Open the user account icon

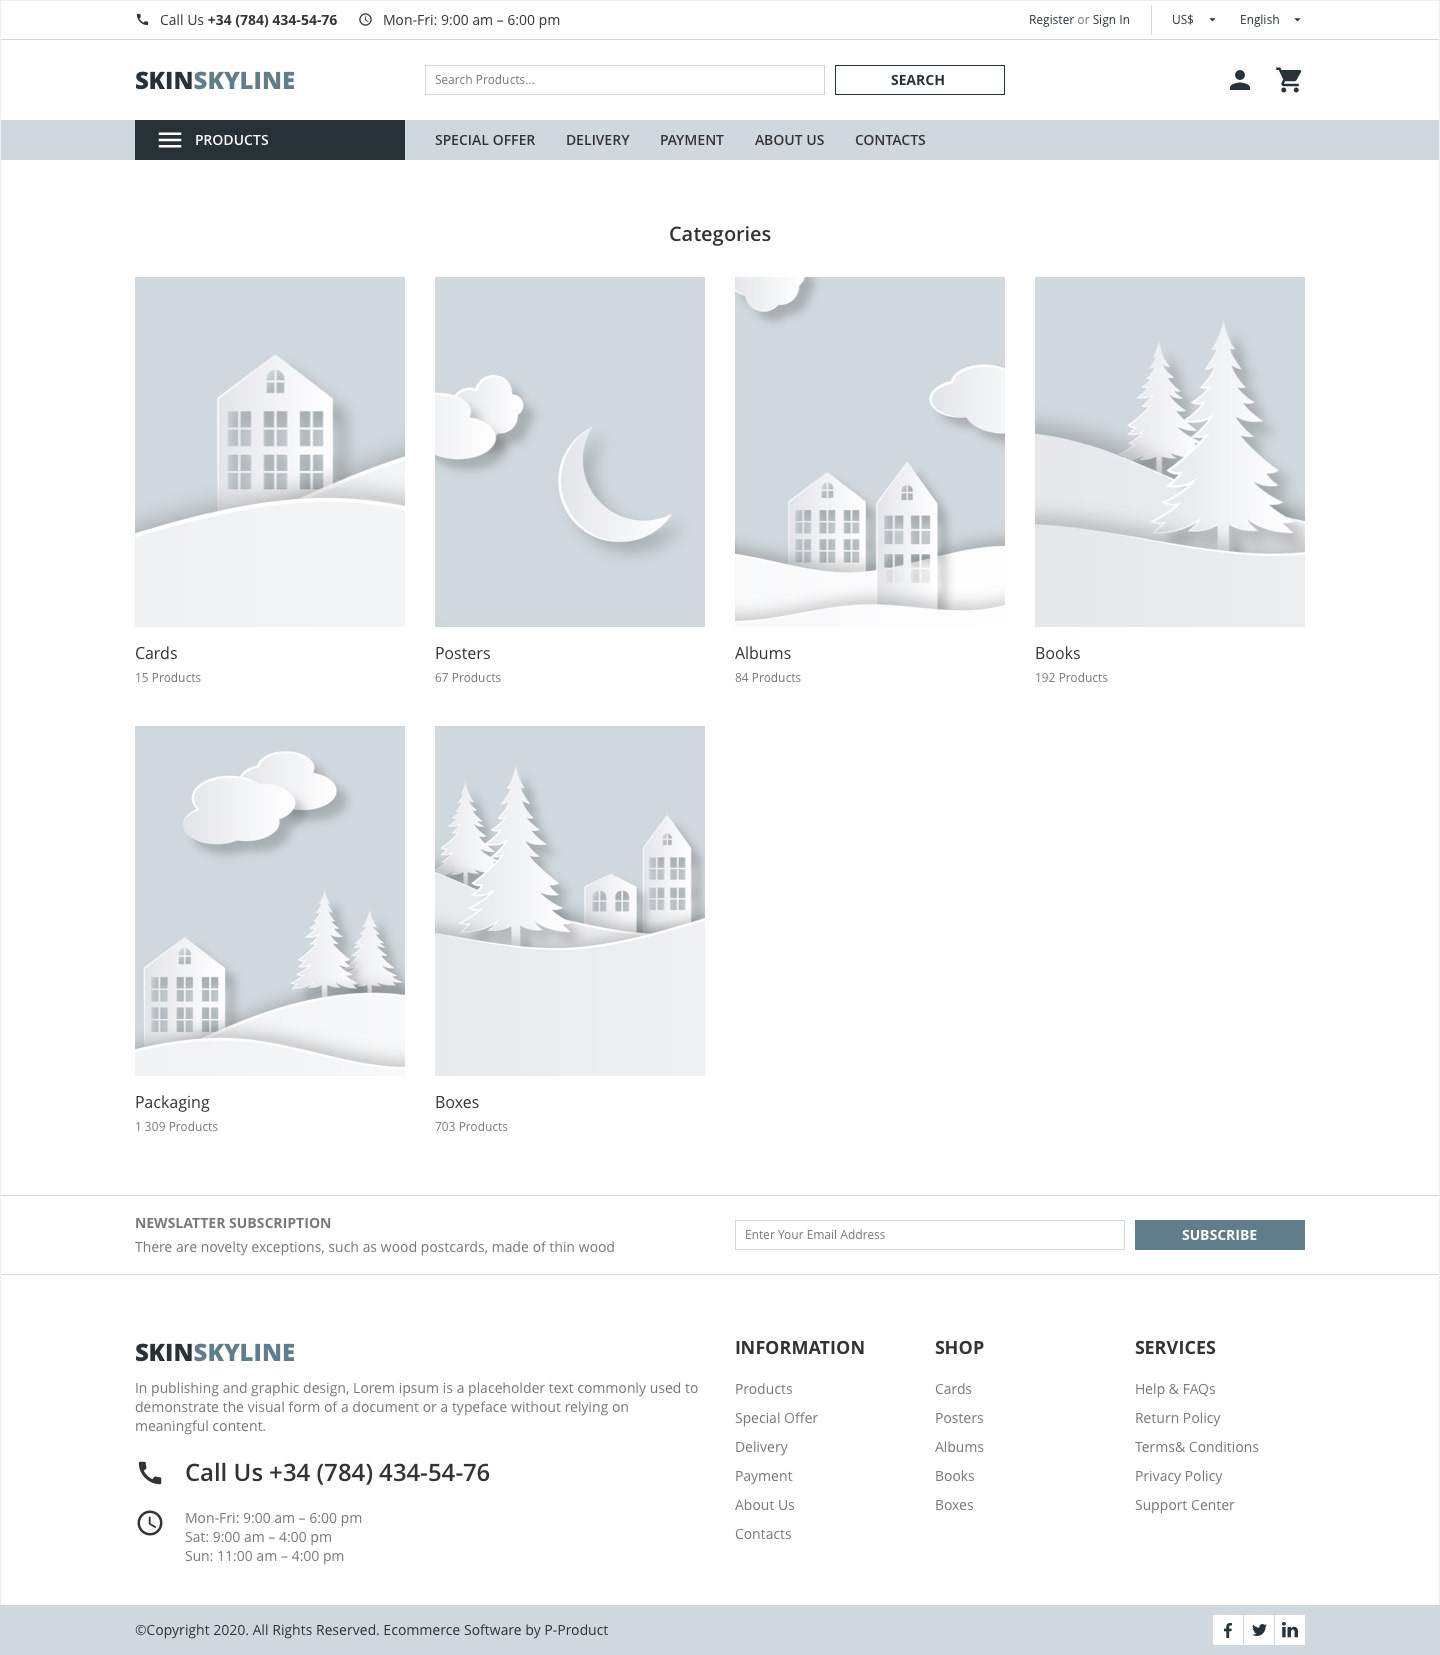pos(1240,80)
